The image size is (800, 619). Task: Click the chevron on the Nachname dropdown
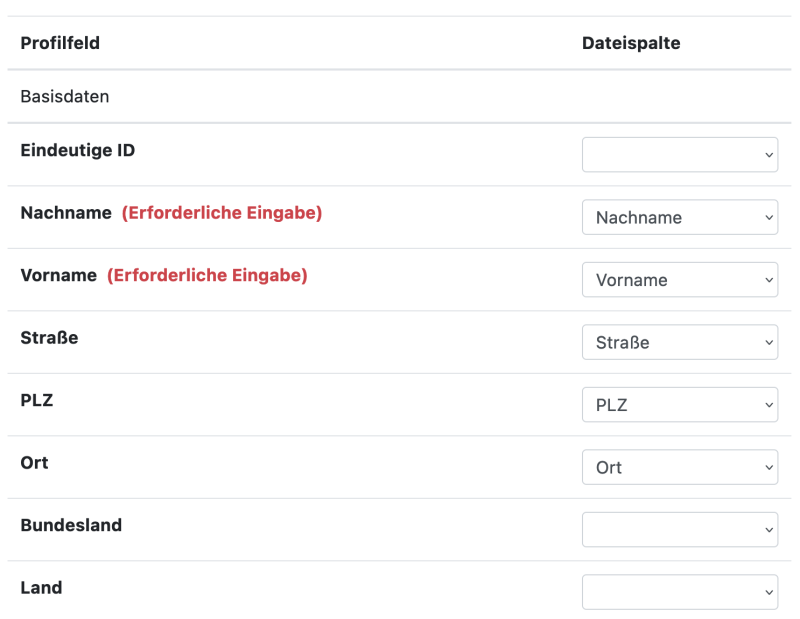767,217
